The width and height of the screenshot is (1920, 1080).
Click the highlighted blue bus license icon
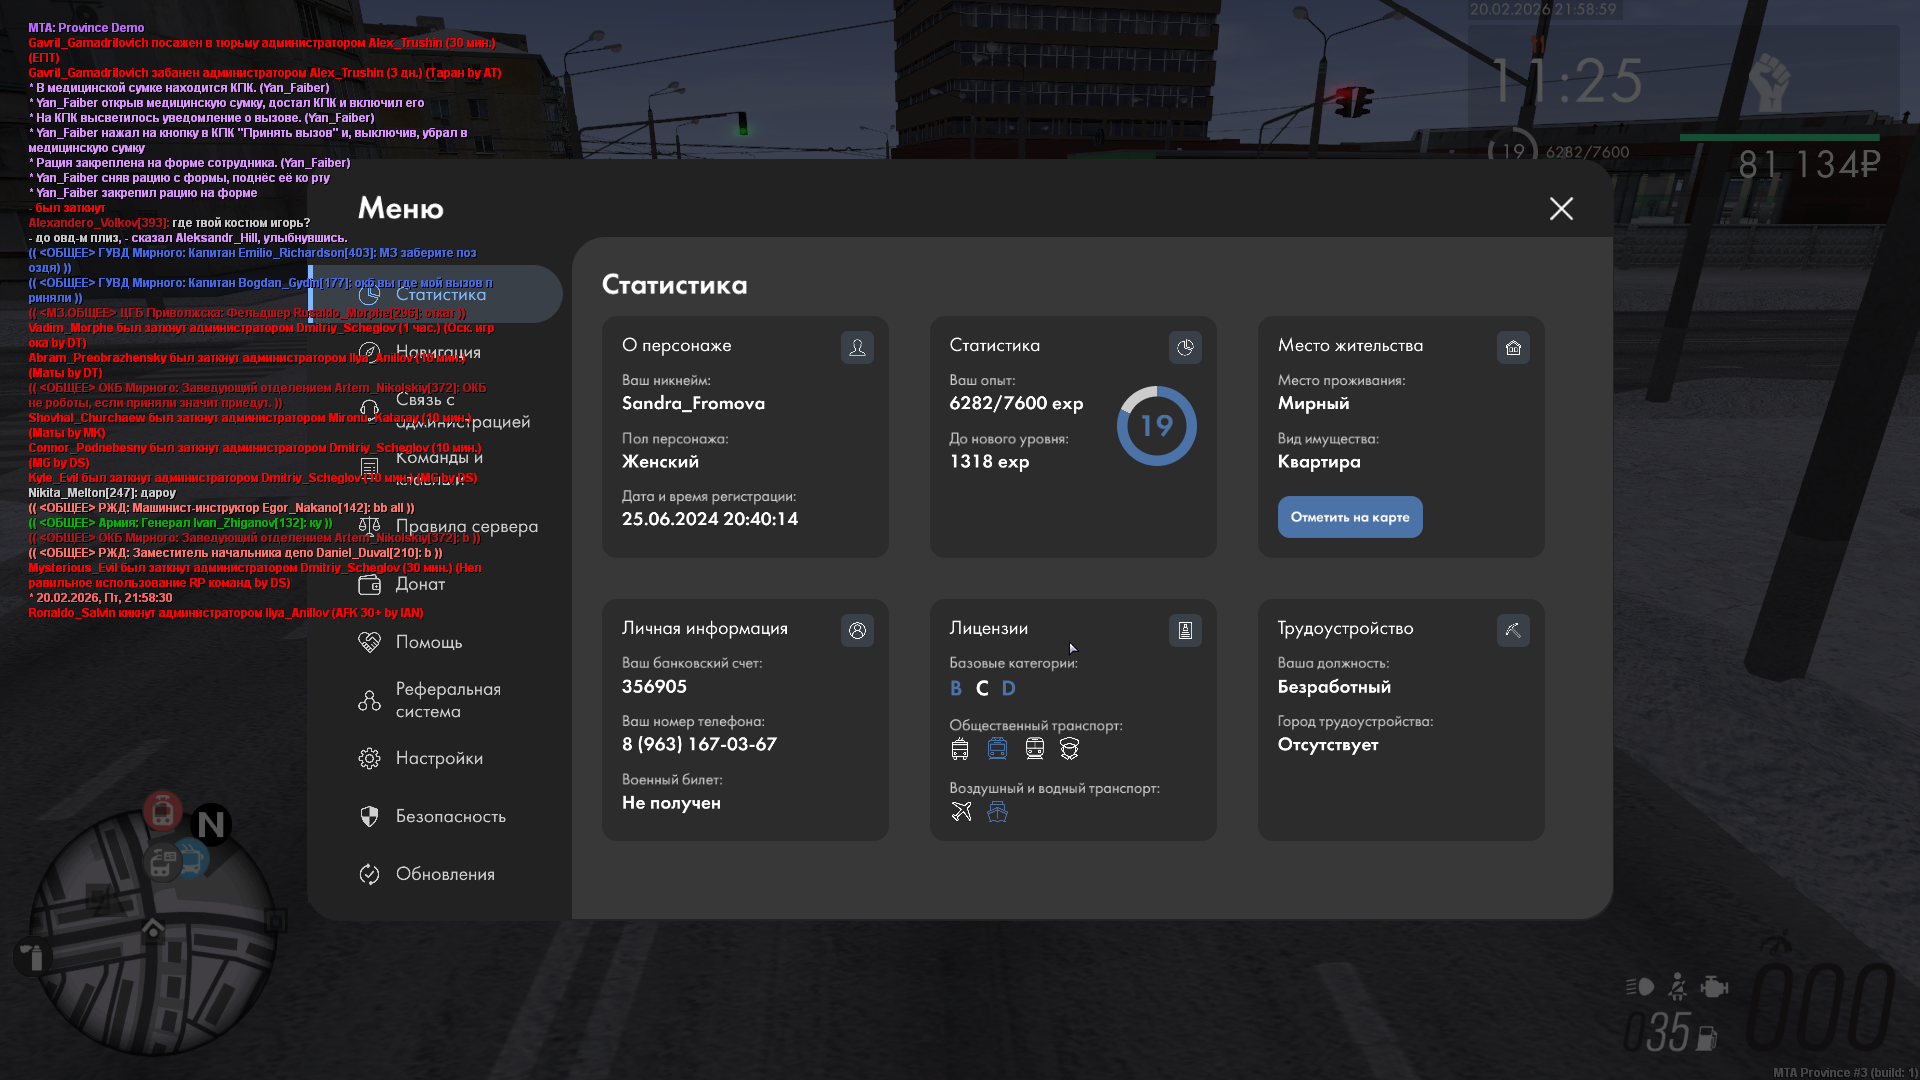997,748
